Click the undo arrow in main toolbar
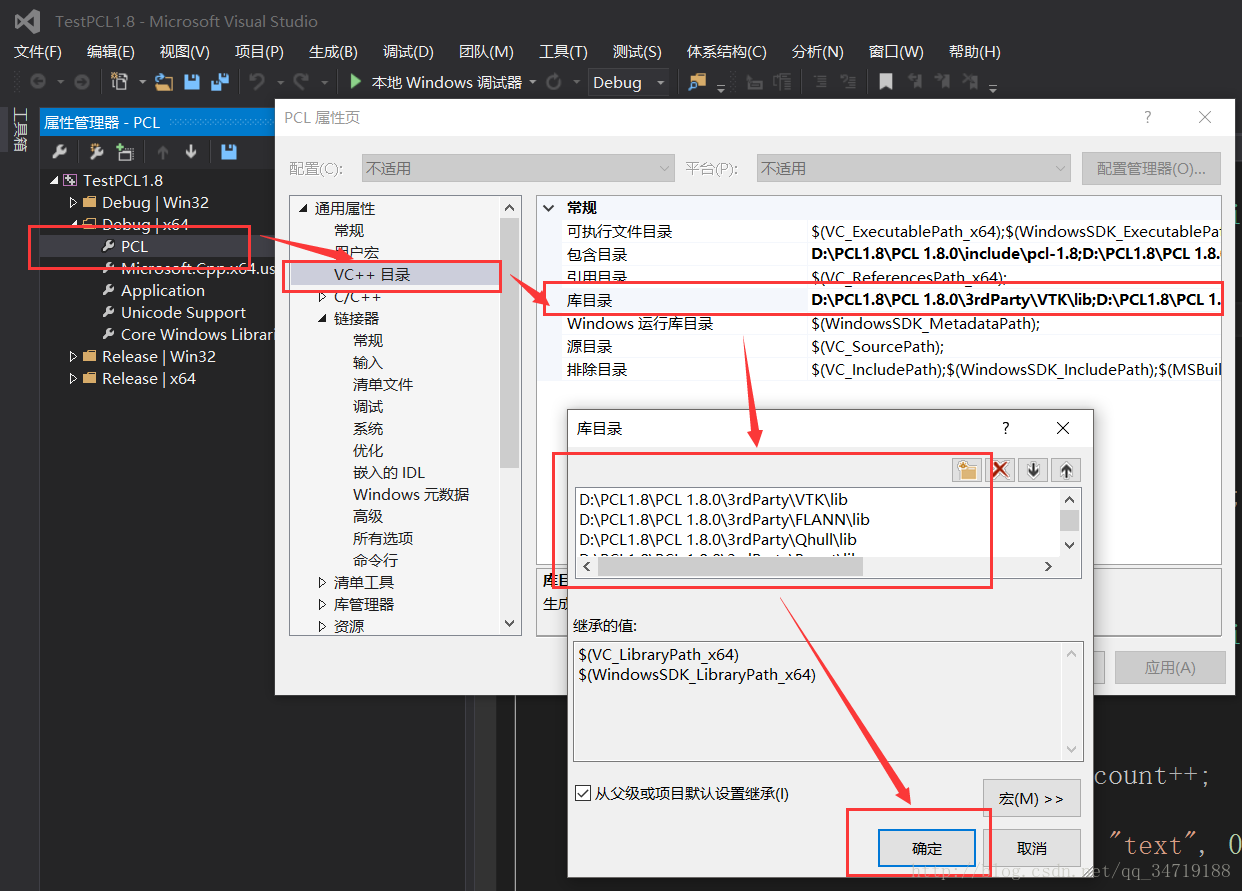 (x=257, y=82)
